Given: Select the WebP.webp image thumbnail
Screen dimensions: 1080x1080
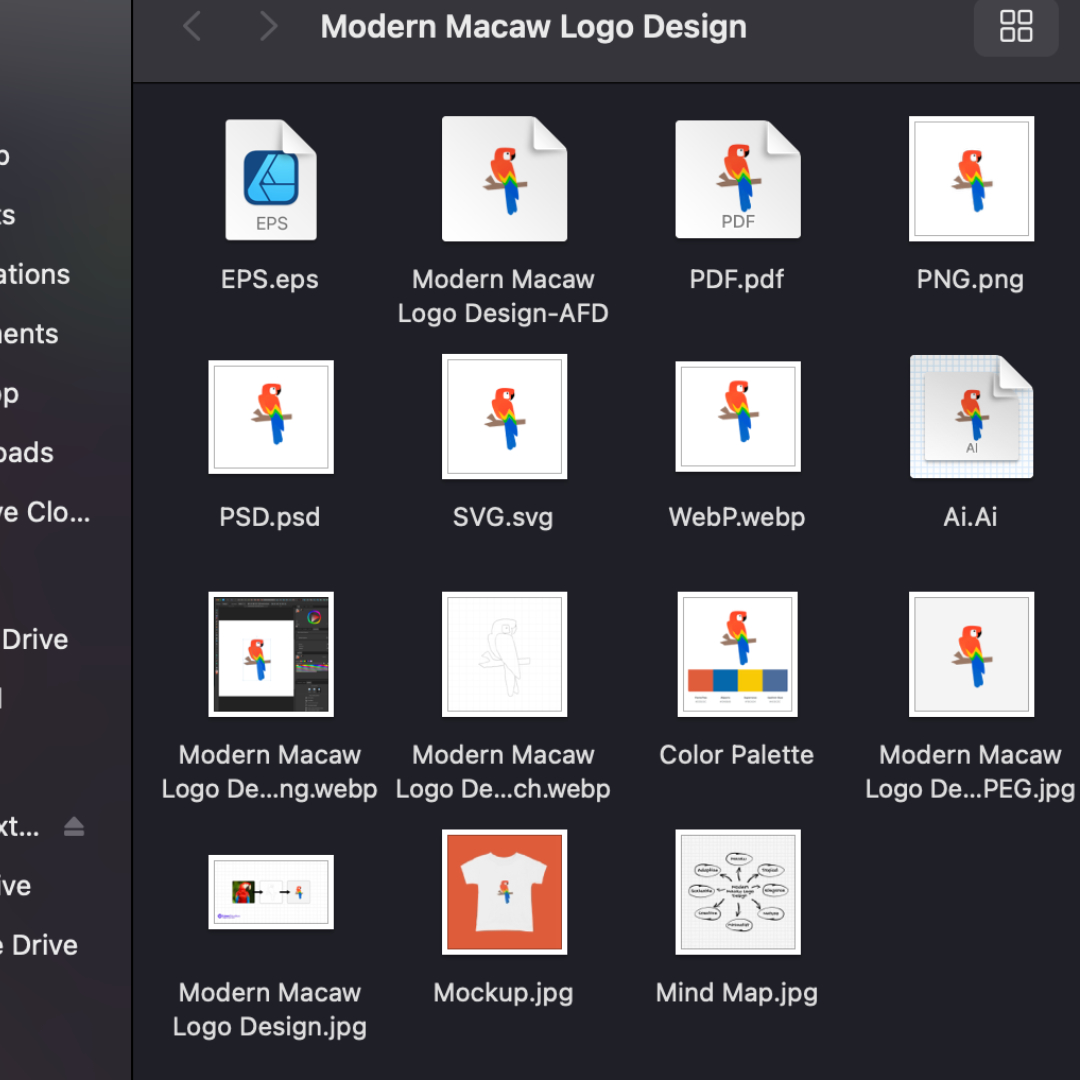Looking at the screenshot, I should pyautogui.click(x=737, y=417).
